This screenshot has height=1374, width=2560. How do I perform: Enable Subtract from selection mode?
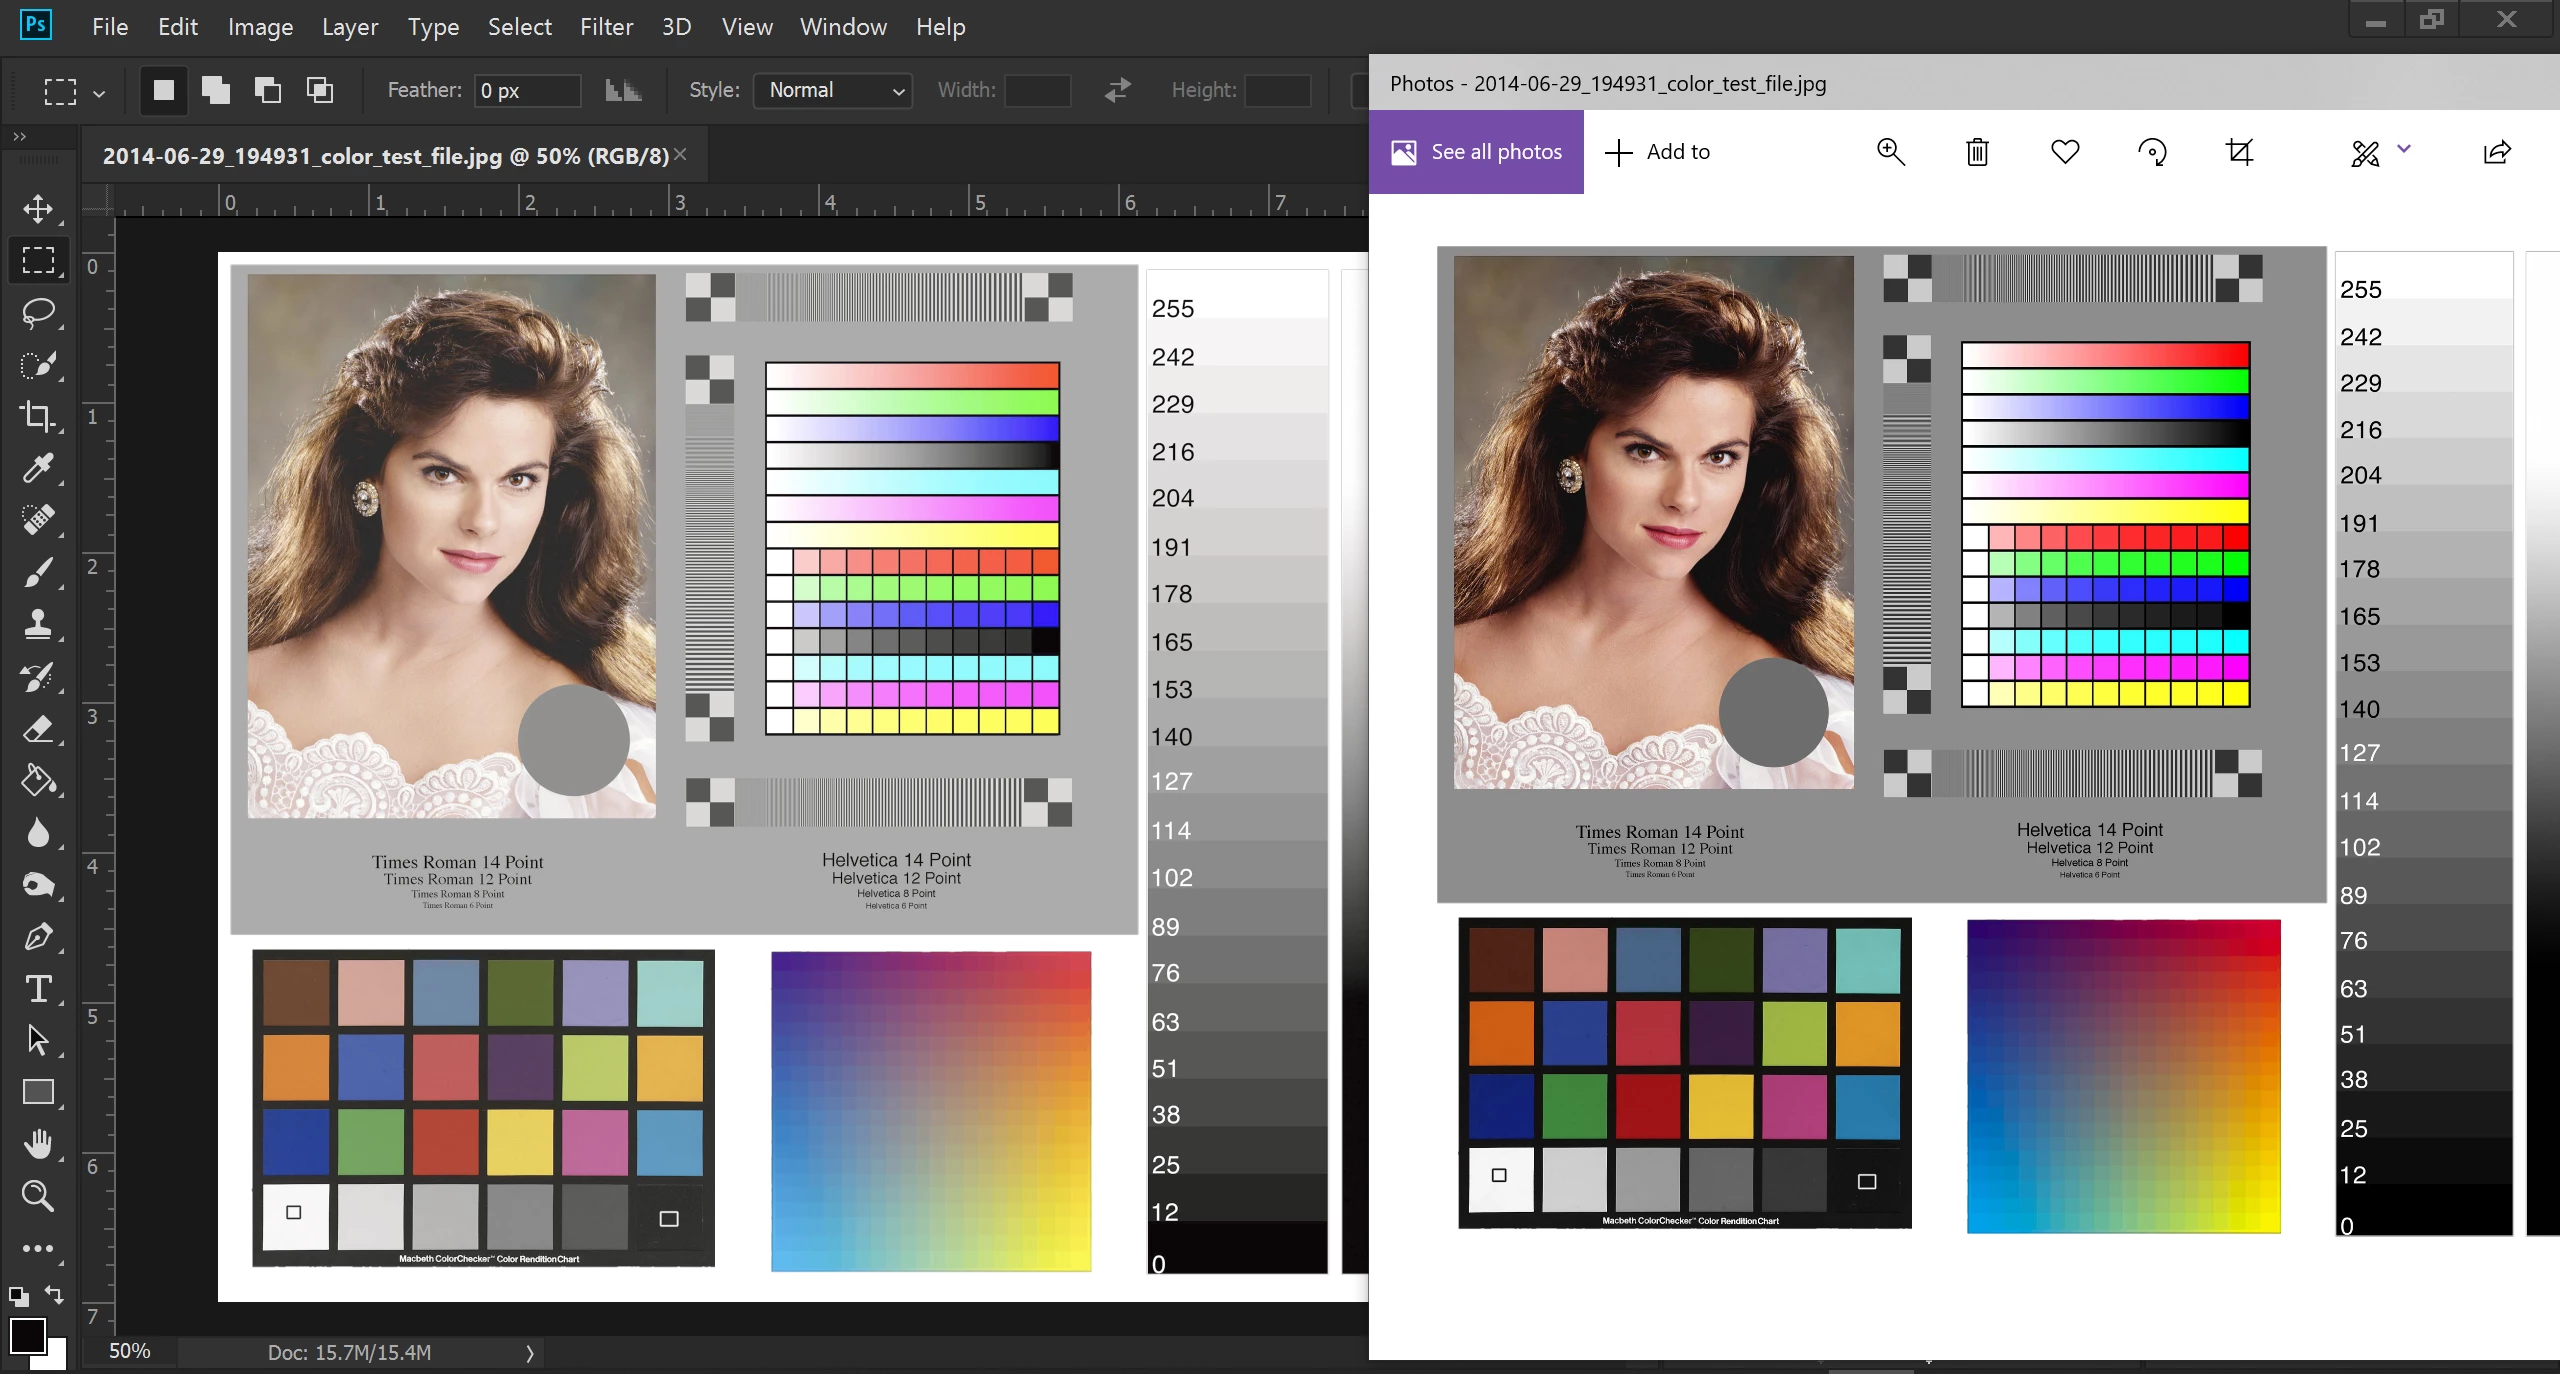tap(267, 90)
